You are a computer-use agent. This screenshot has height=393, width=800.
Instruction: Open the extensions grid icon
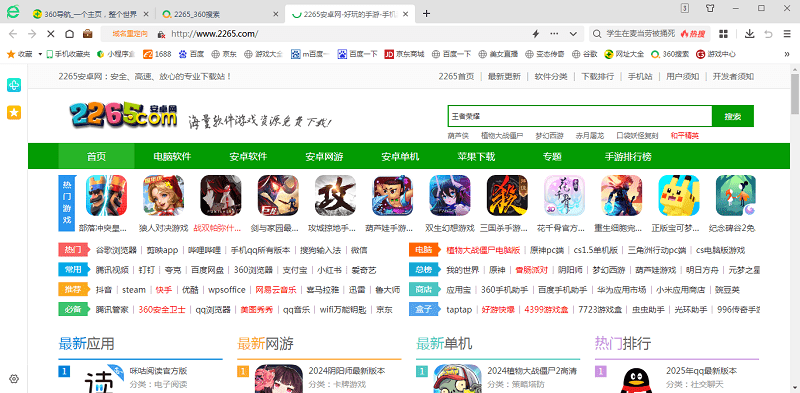pos(723,34)
